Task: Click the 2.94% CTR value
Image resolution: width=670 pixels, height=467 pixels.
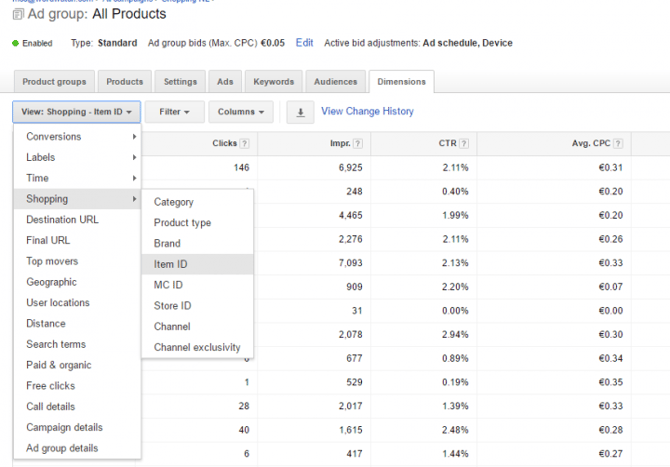Action: [x=455, y=335]
